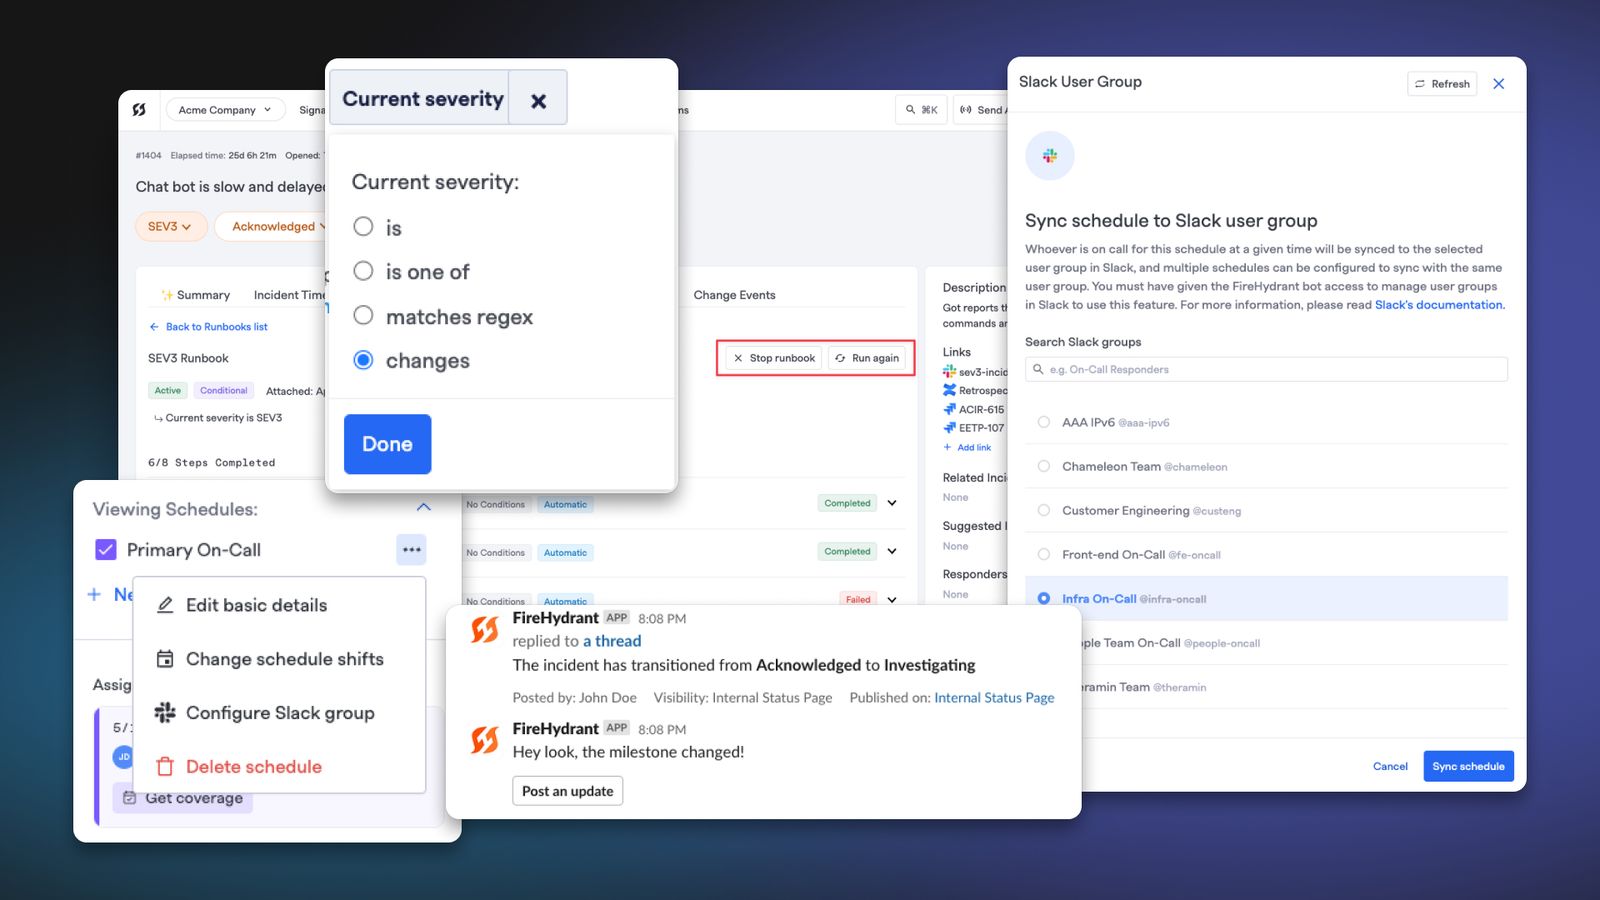The height and width of the screenshot is (900, 1600).
Task: Click the Get coverage button
Action: pos(183,798)
